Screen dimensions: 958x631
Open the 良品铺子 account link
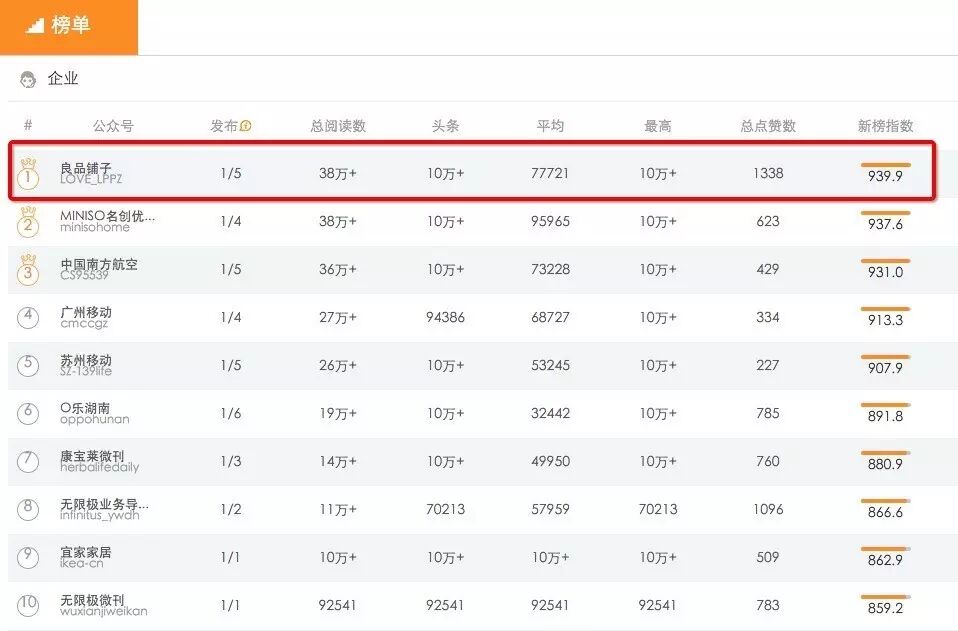coord(86,168)
